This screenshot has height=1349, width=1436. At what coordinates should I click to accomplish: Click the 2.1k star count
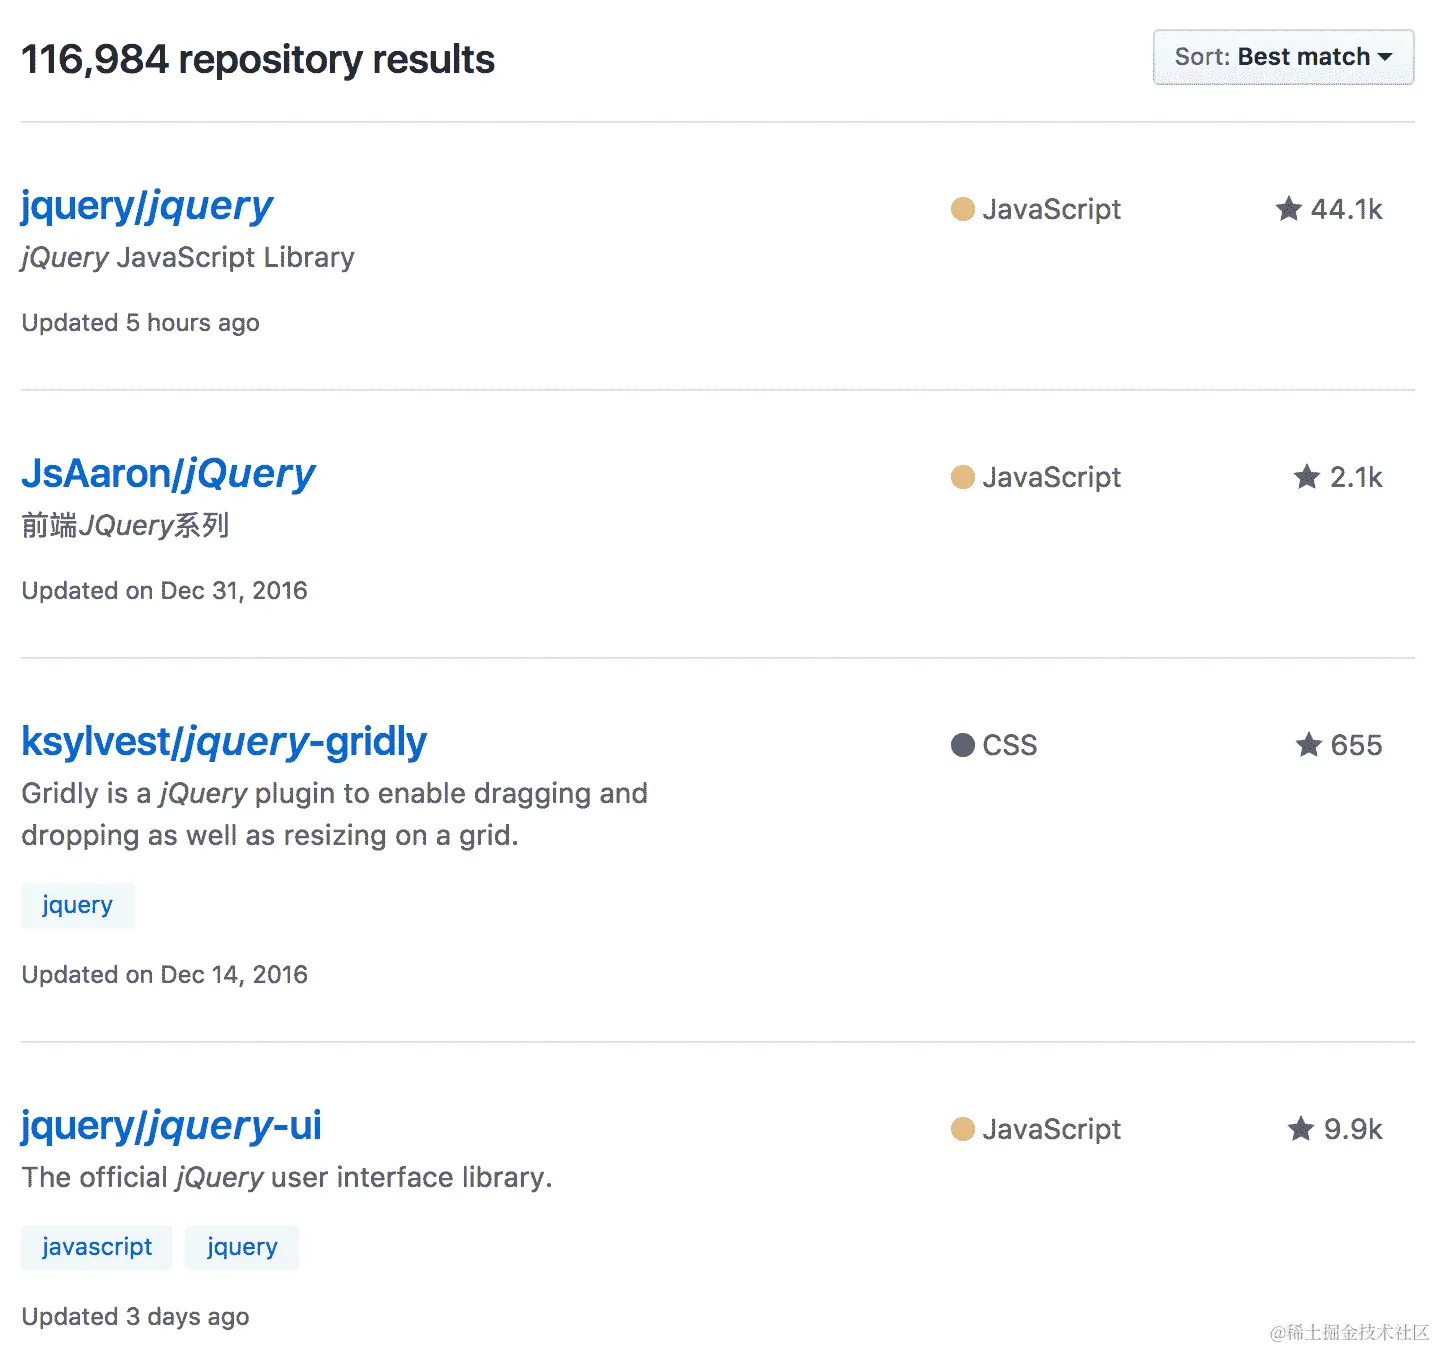coord(1356,477)
